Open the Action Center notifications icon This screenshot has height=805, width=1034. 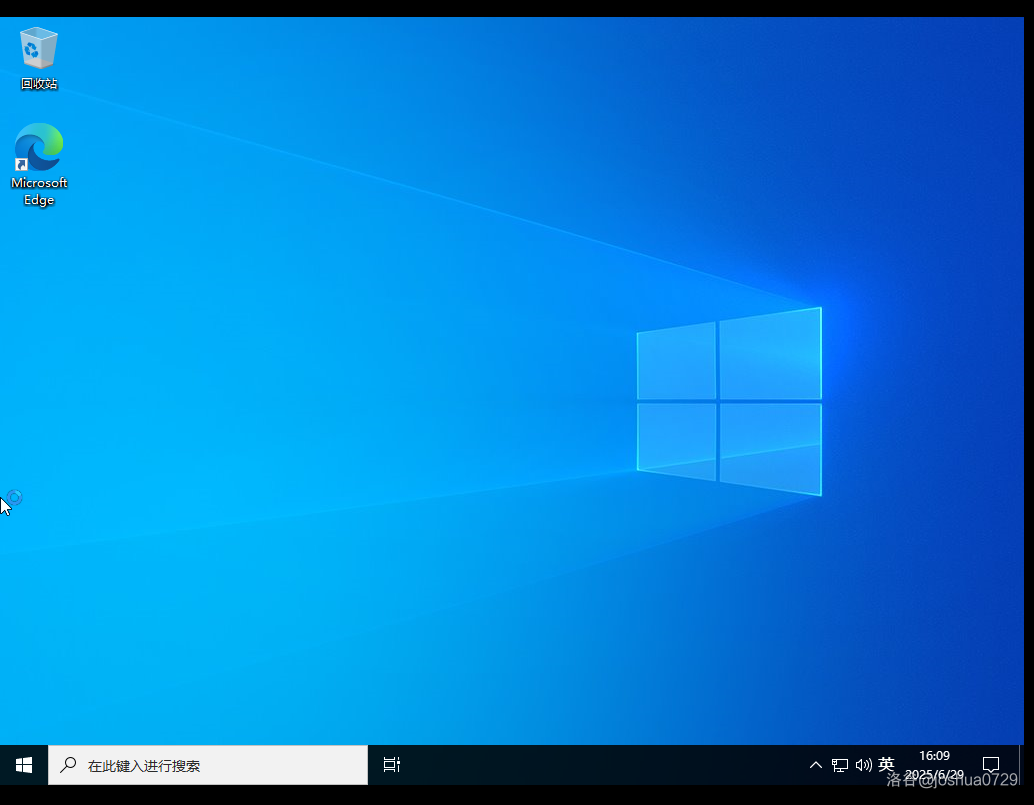tap(990, 765)
